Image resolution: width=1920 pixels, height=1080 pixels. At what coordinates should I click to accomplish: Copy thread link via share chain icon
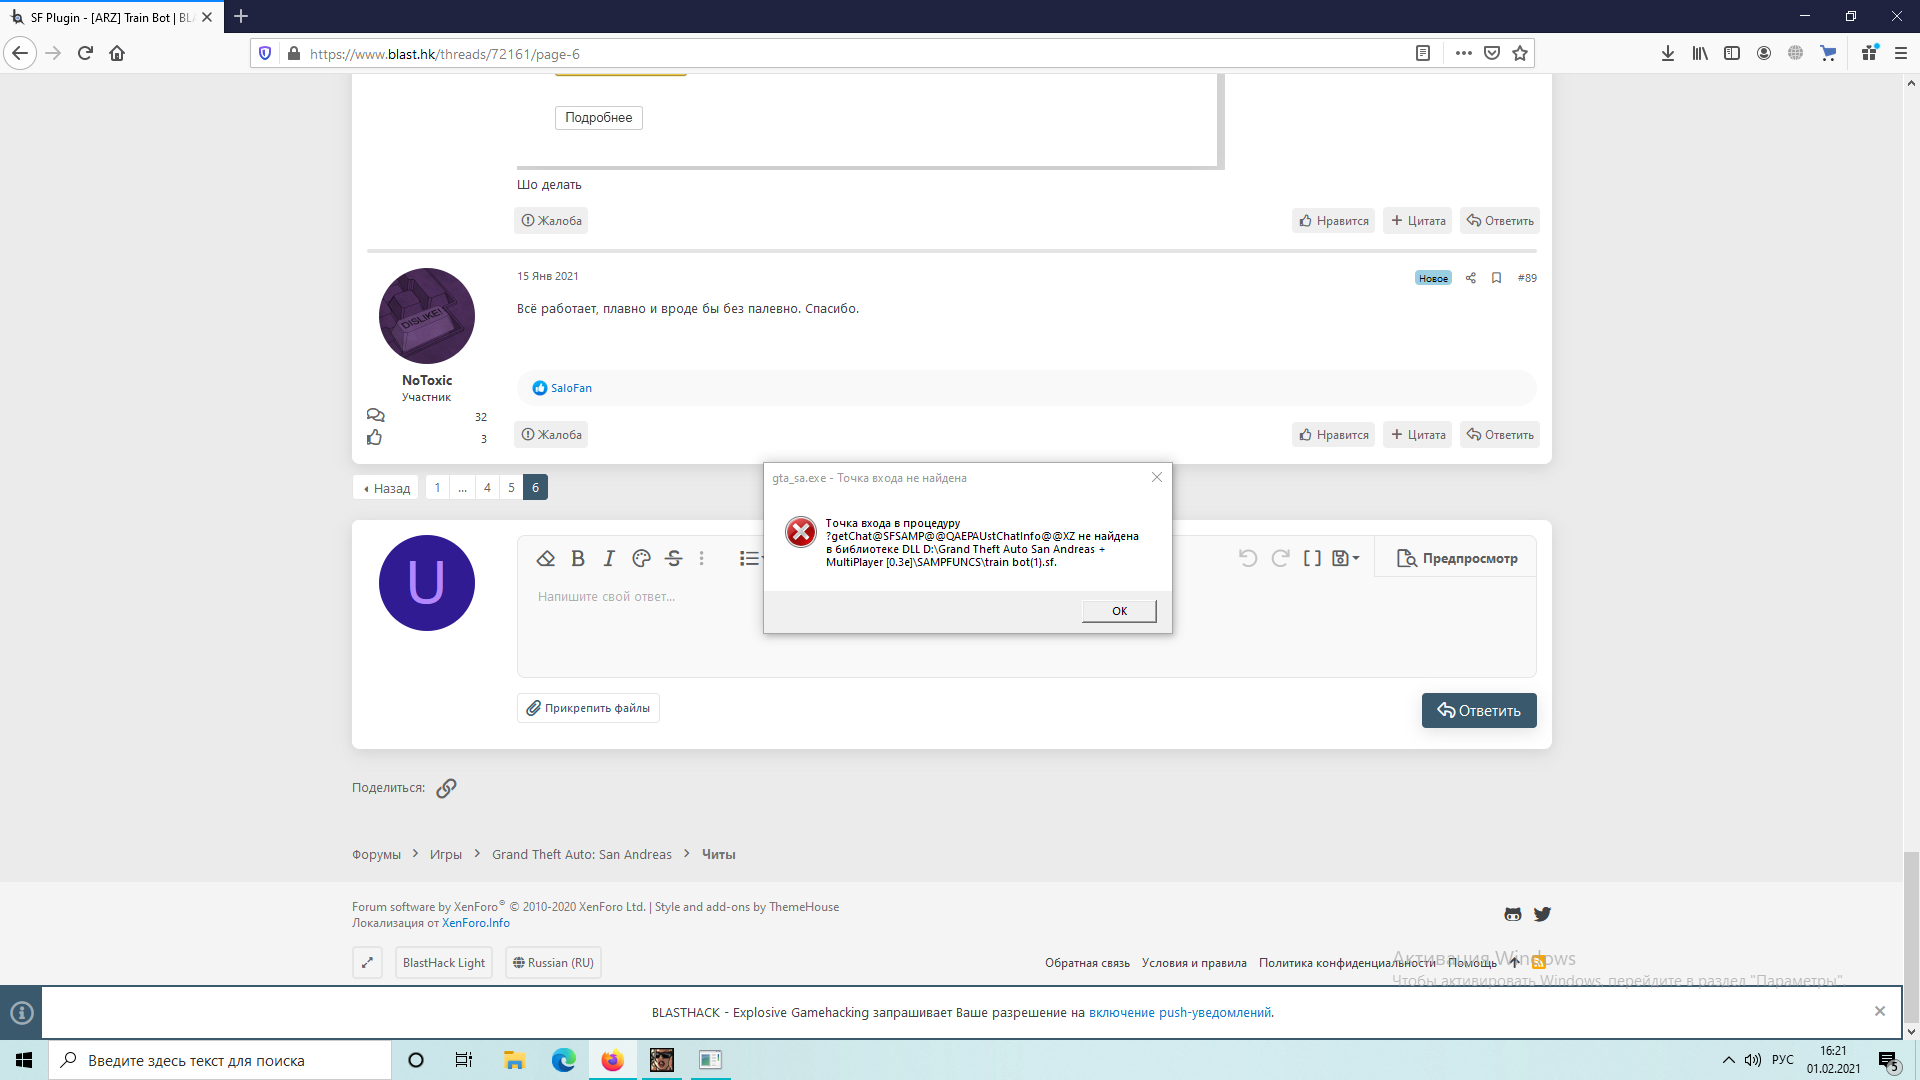446,788
